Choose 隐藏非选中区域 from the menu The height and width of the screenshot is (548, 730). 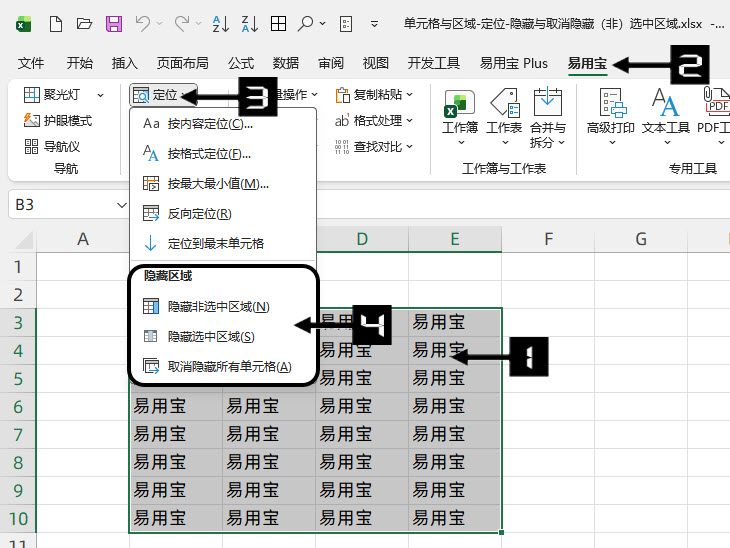(x=218, y=307)
